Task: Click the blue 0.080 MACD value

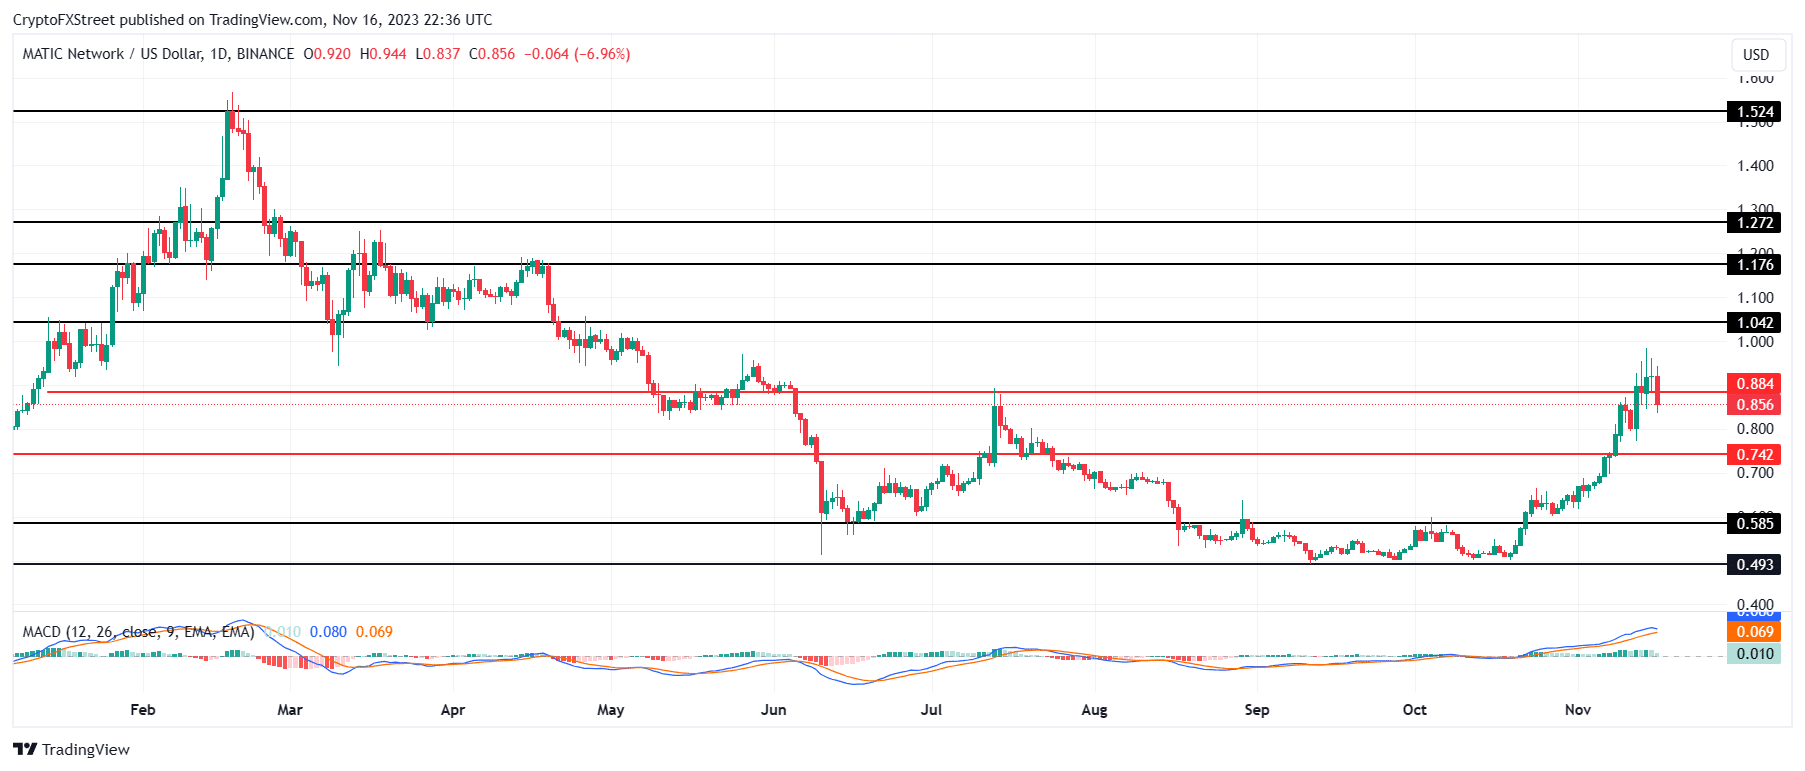Action: [x=328, y=632]
